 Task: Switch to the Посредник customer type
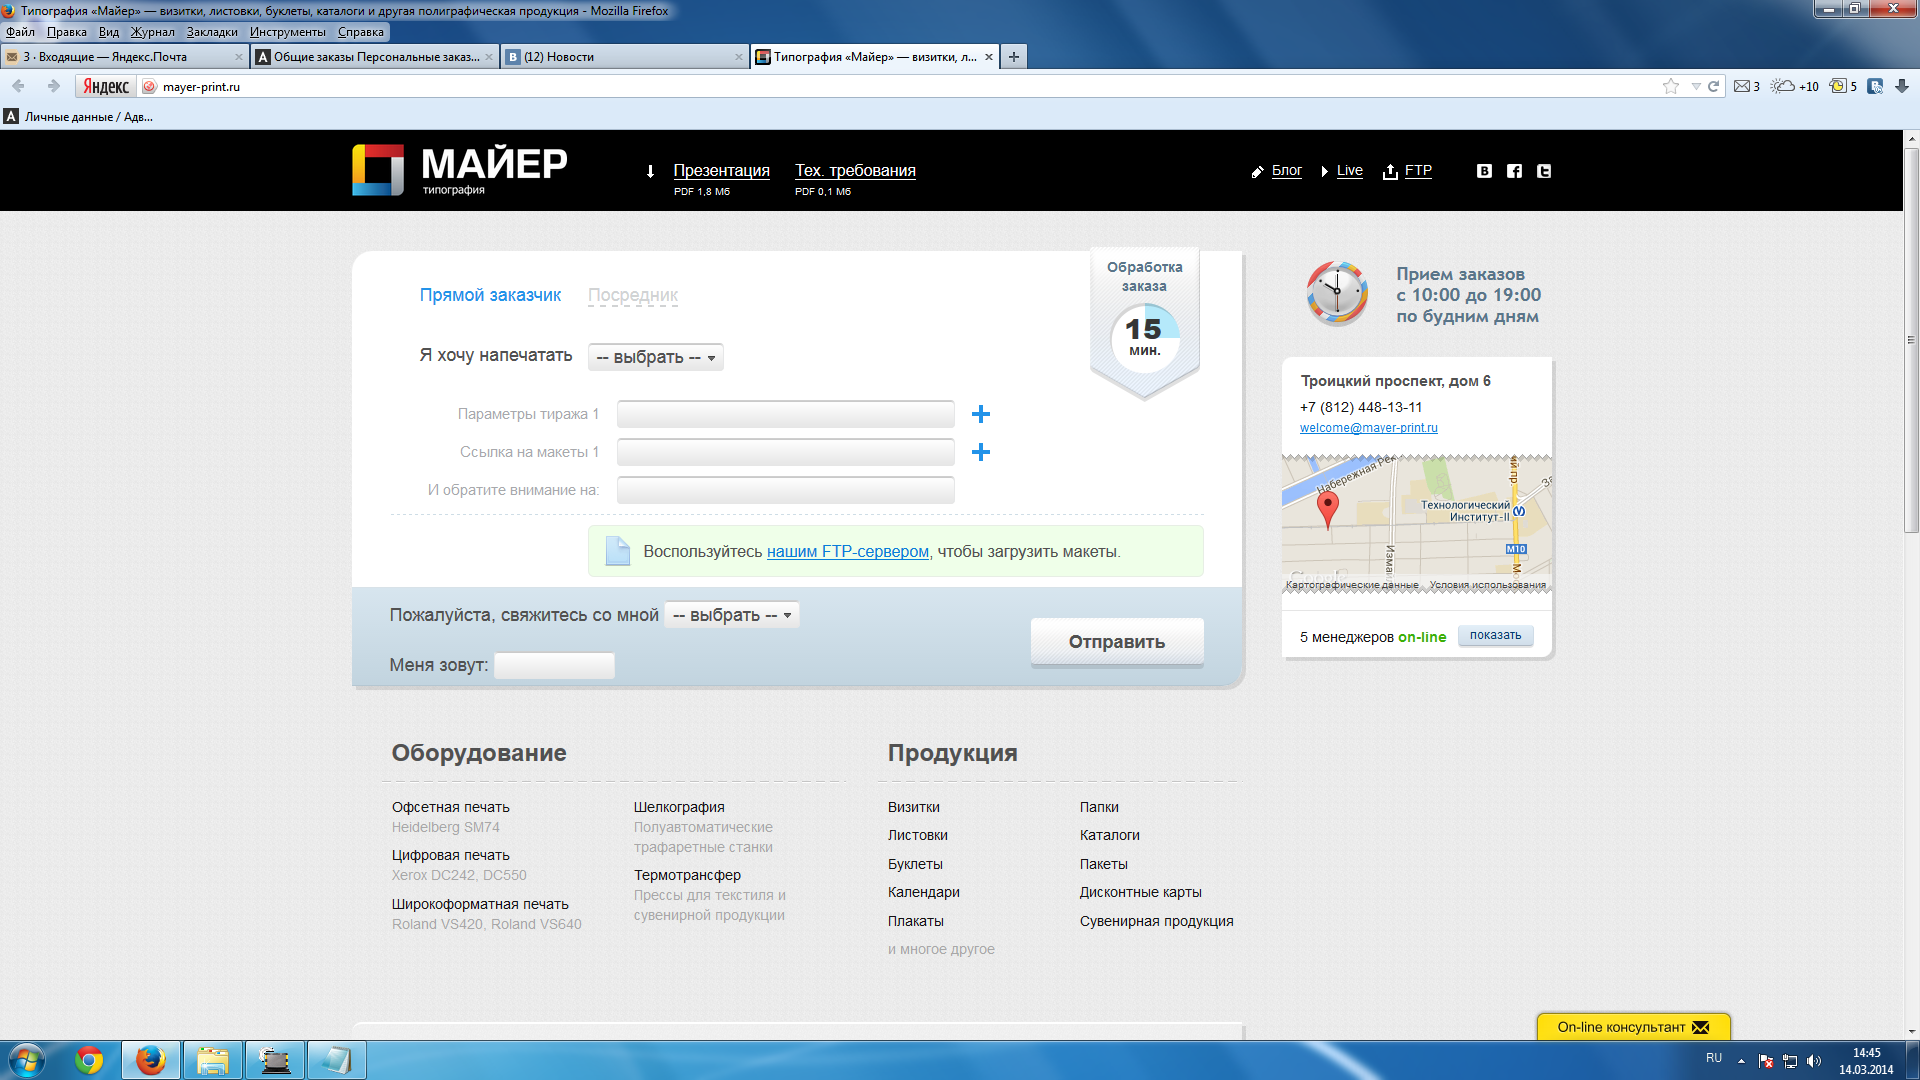point(632,295)
